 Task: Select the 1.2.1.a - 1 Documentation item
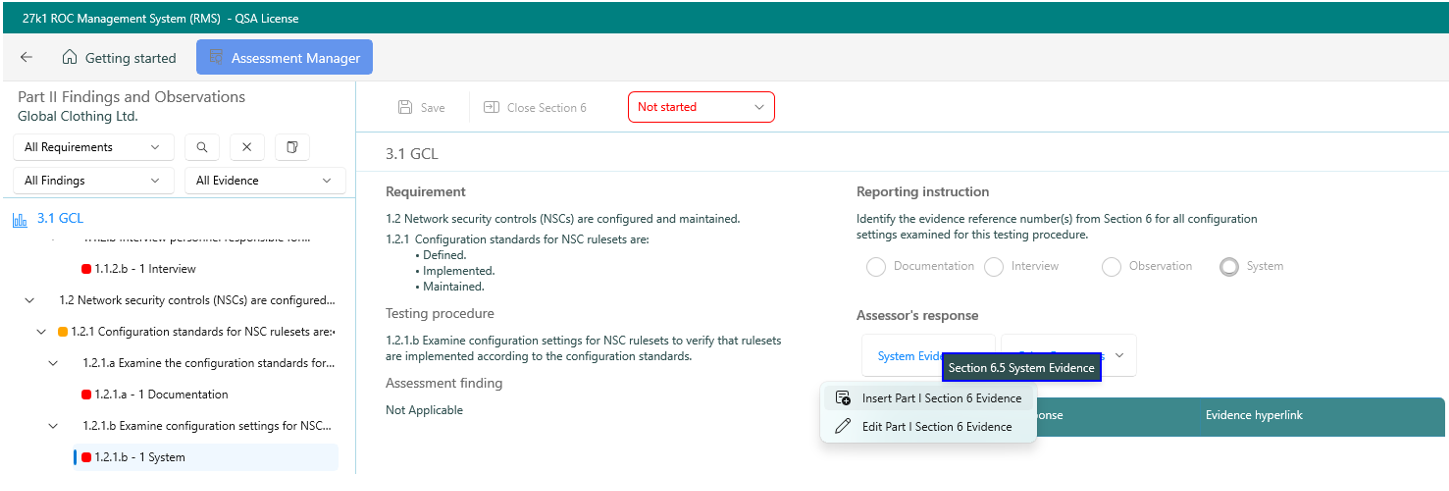[x=161, y=394]
